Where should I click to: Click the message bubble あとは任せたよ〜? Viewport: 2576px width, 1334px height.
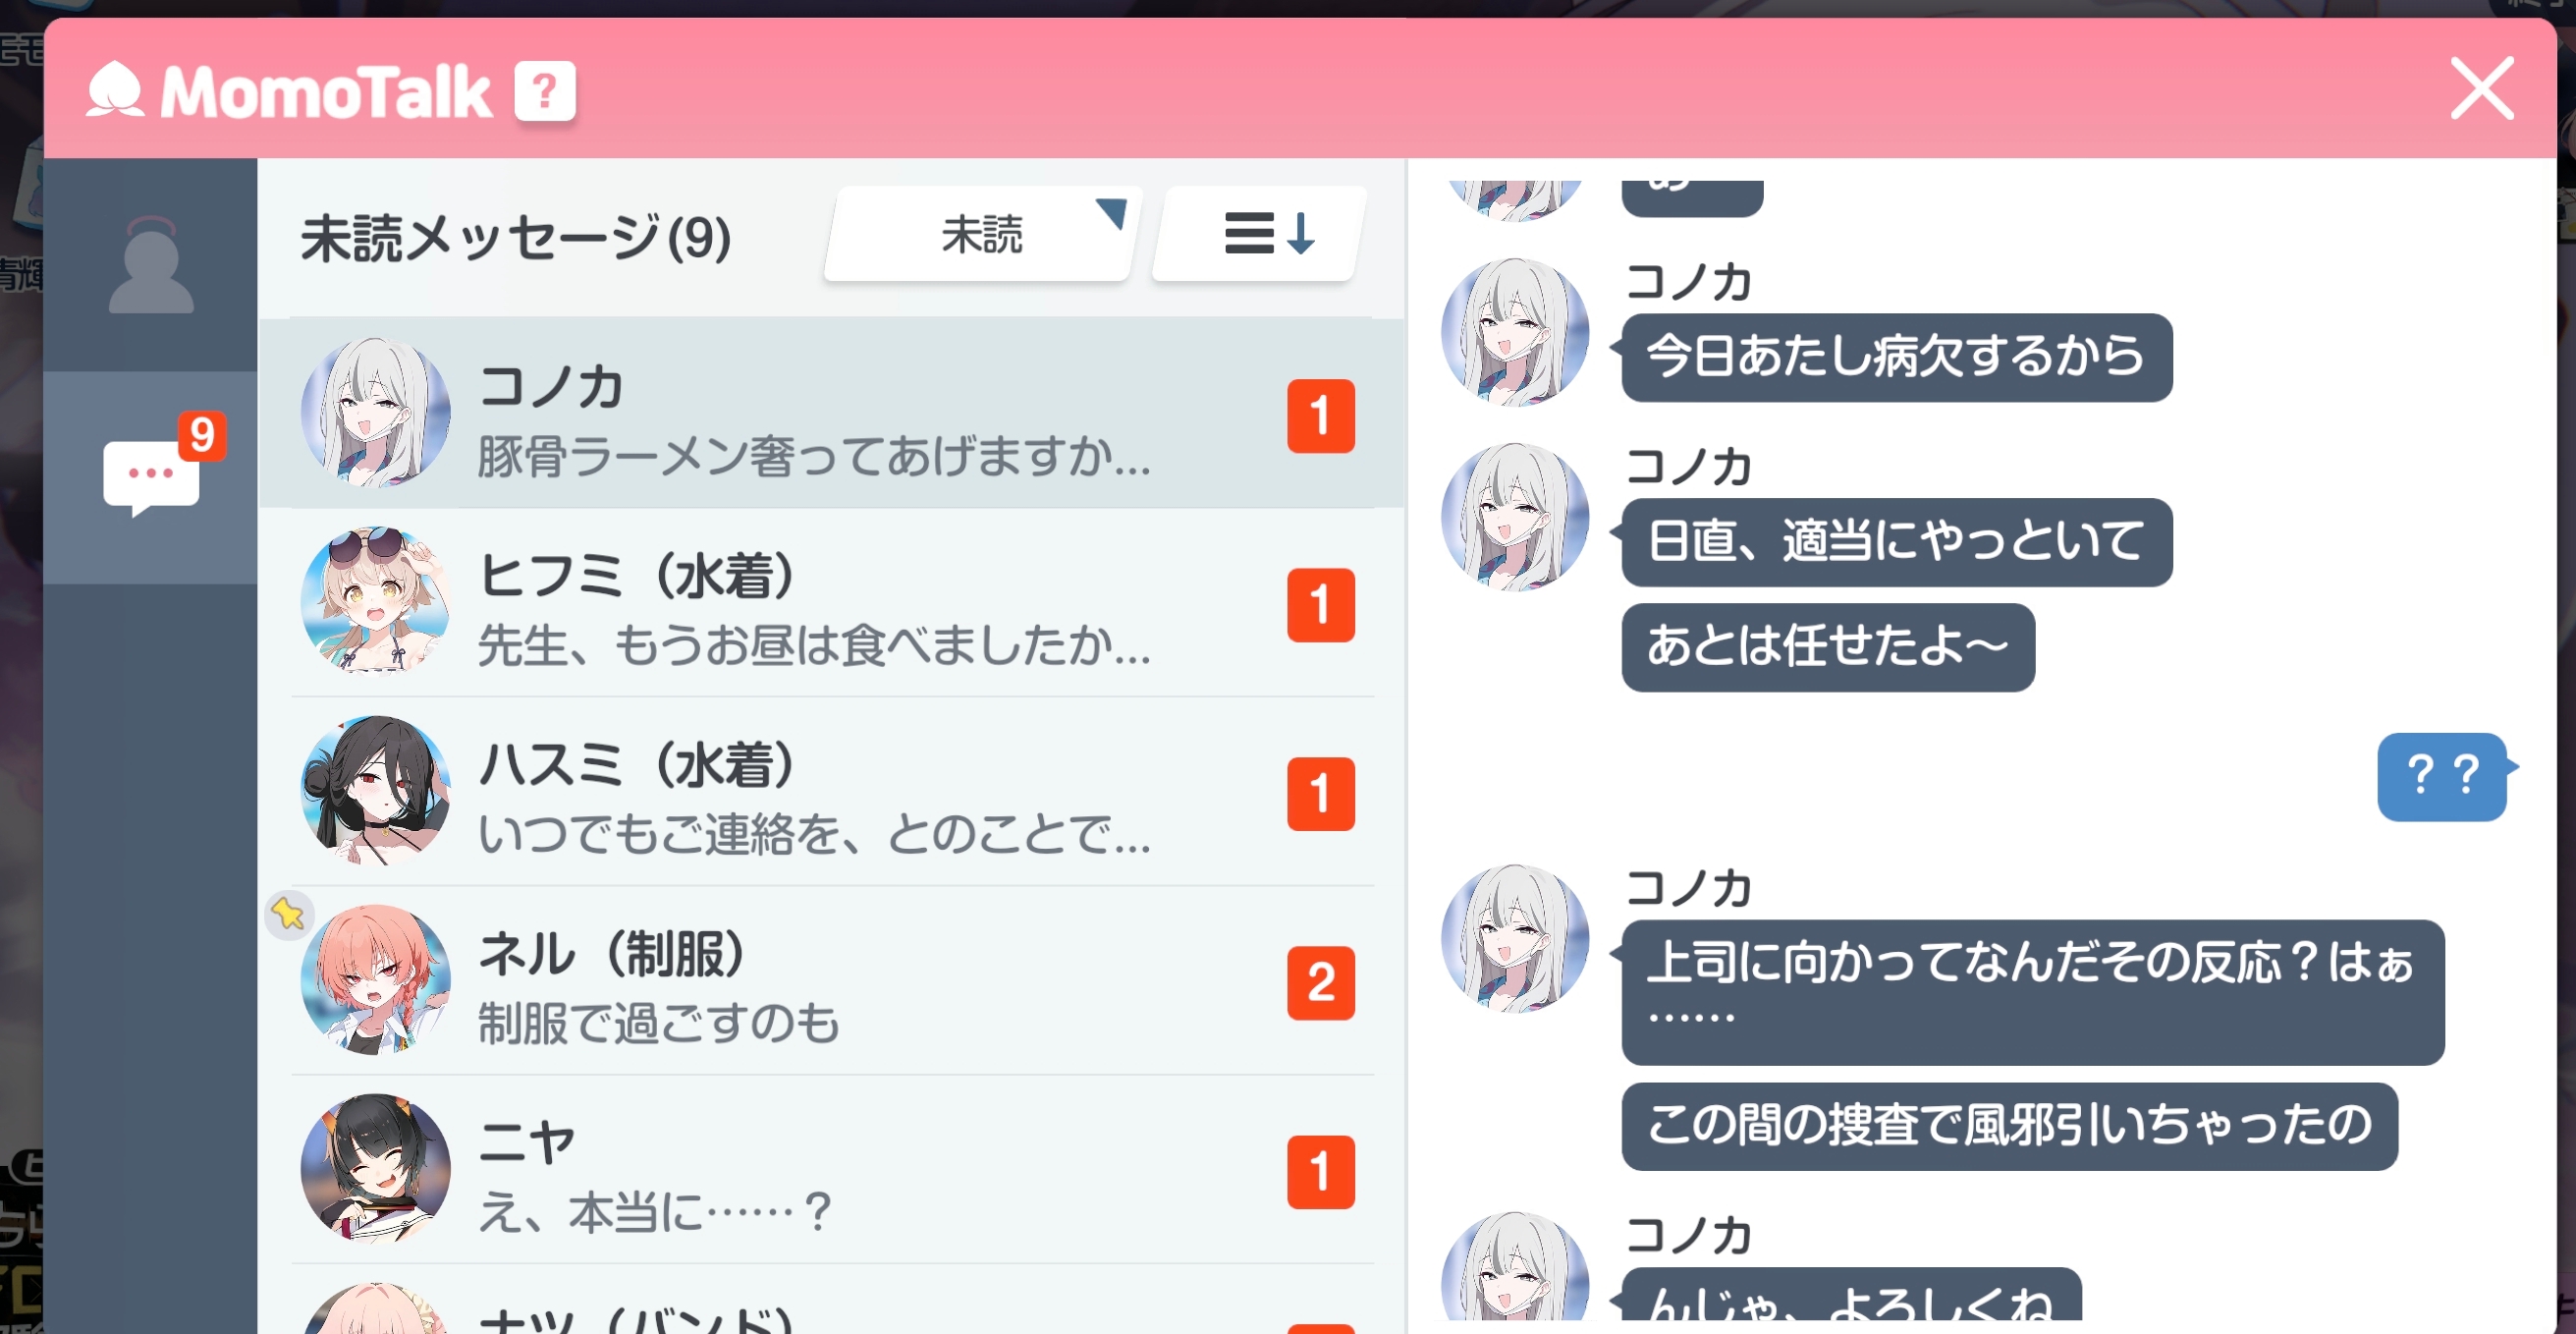[x=1828, y=647]
